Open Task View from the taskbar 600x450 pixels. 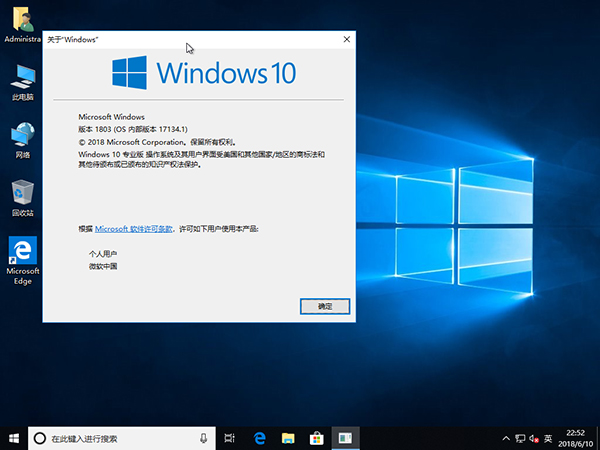coord(230,438)
